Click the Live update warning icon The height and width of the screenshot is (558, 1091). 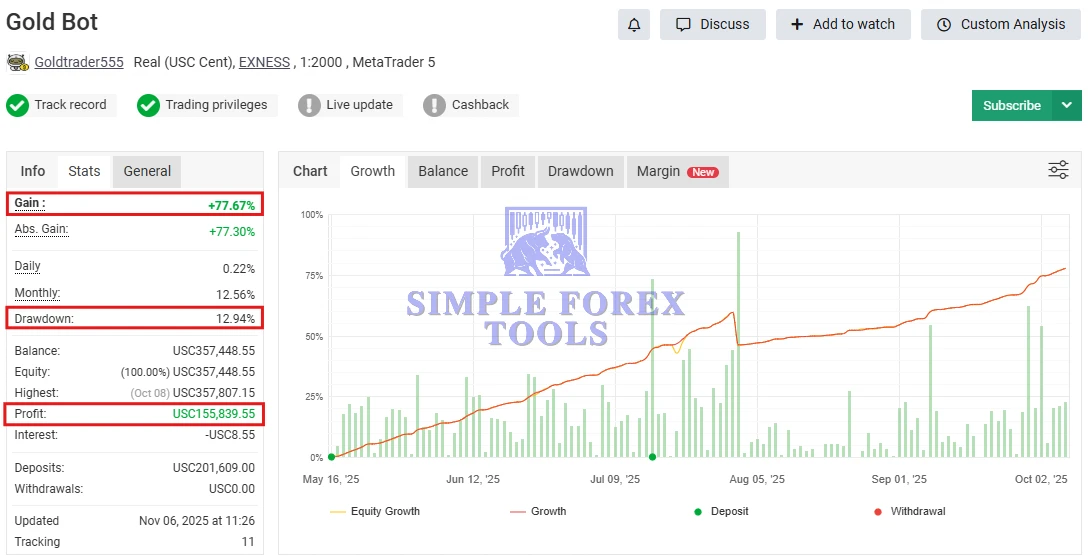pyautogui.click(x=309, y=105)
